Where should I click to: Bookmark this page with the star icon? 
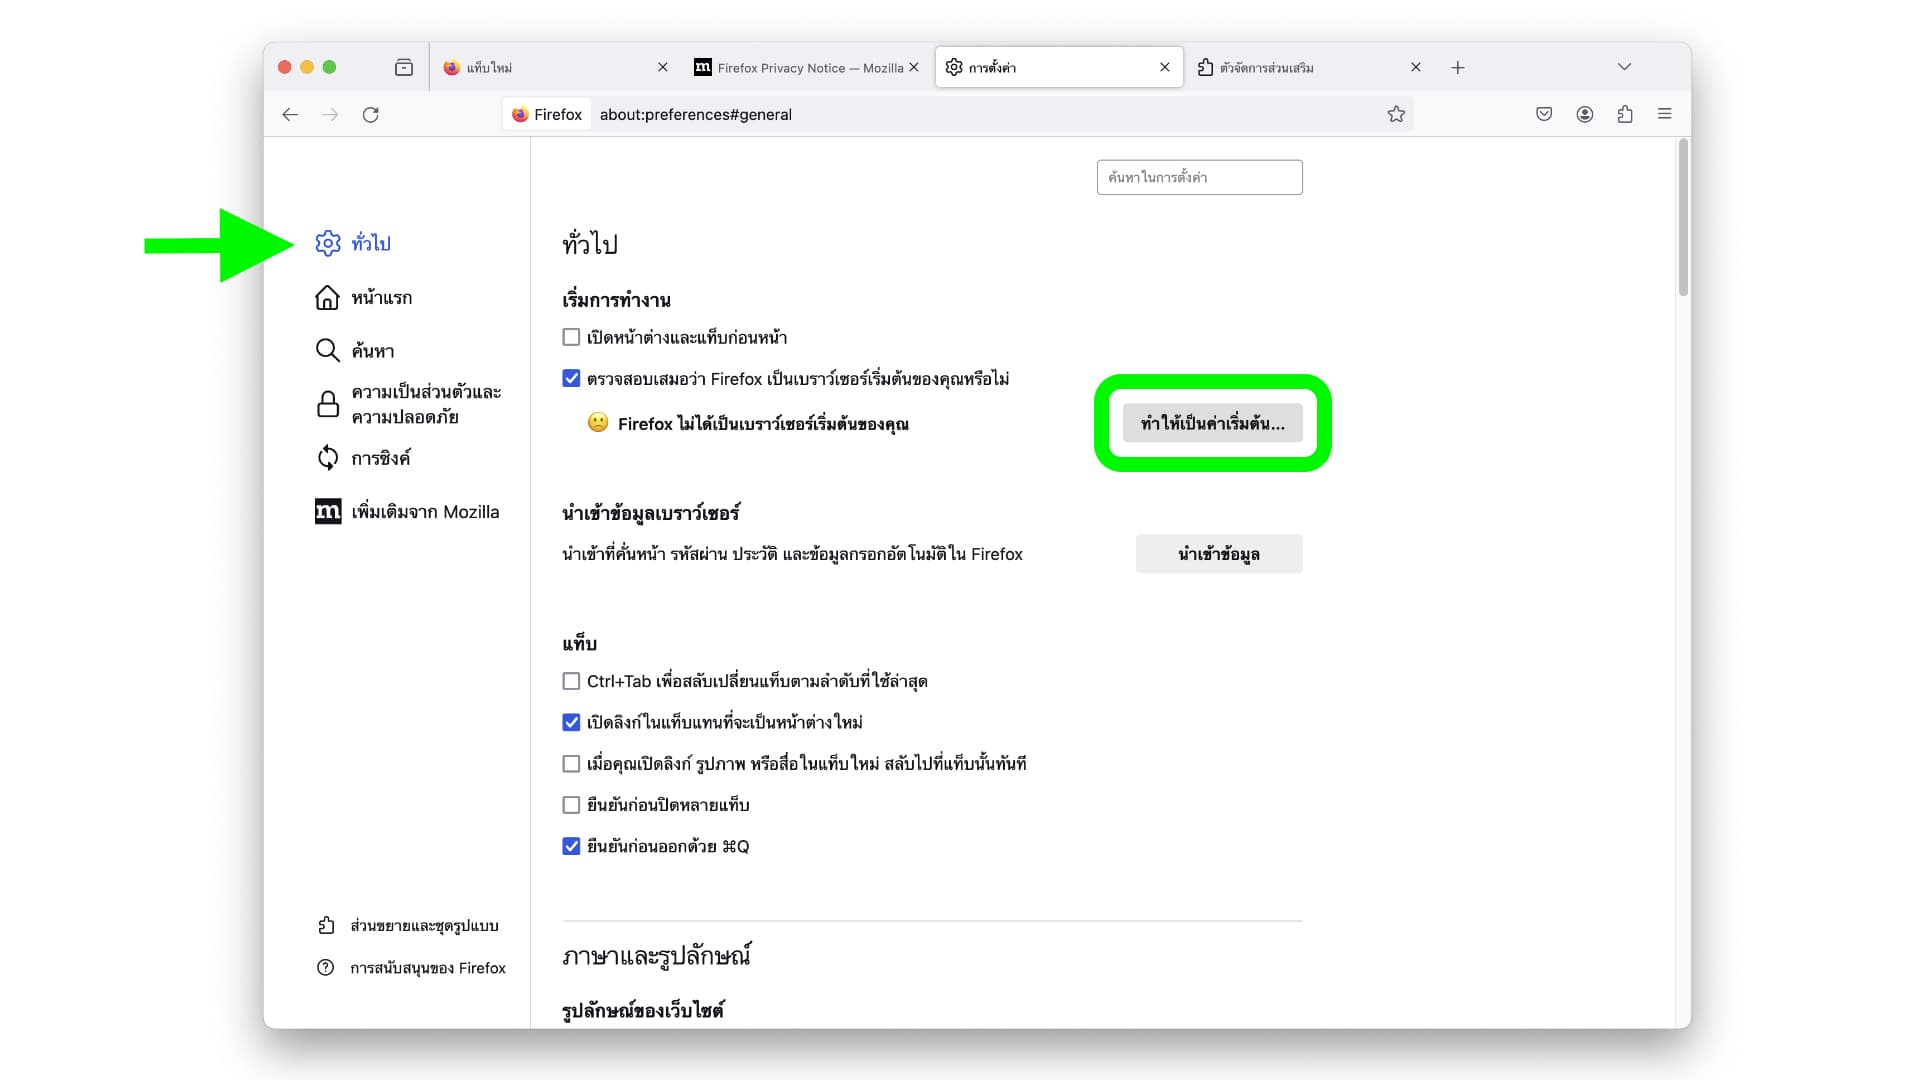(1396, 115)
